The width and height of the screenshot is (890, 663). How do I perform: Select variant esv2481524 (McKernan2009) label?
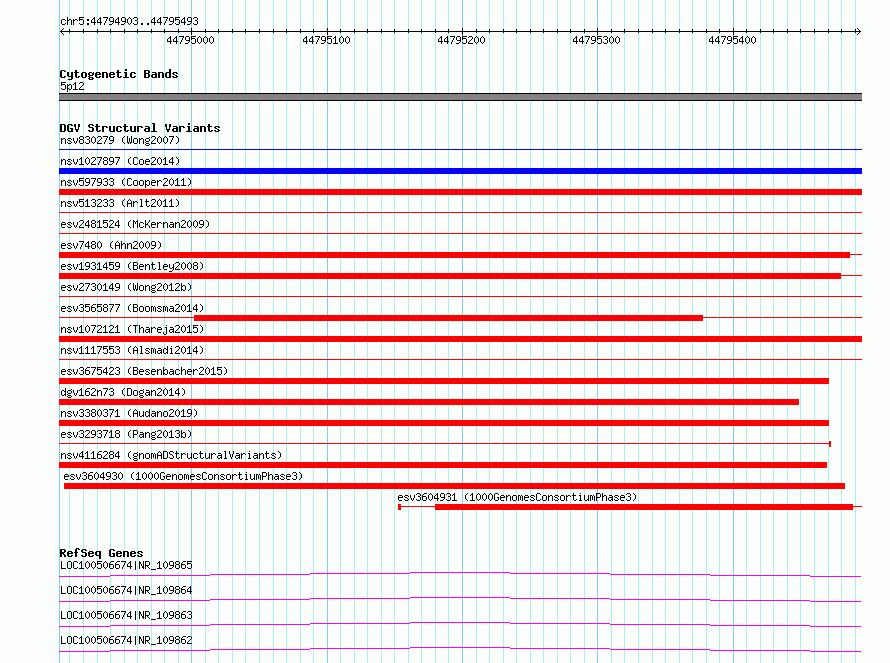tap(135, 224)
